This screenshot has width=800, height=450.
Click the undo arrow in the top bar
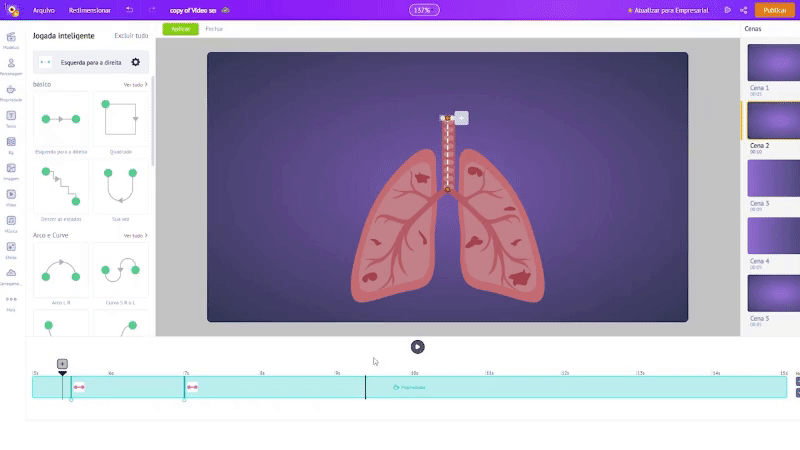[x=129, y=9]
